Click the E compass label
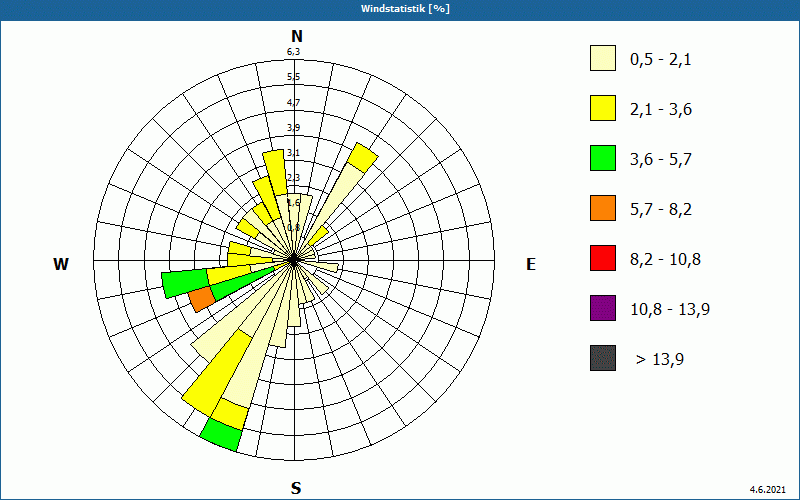 [x=531, y=264]
